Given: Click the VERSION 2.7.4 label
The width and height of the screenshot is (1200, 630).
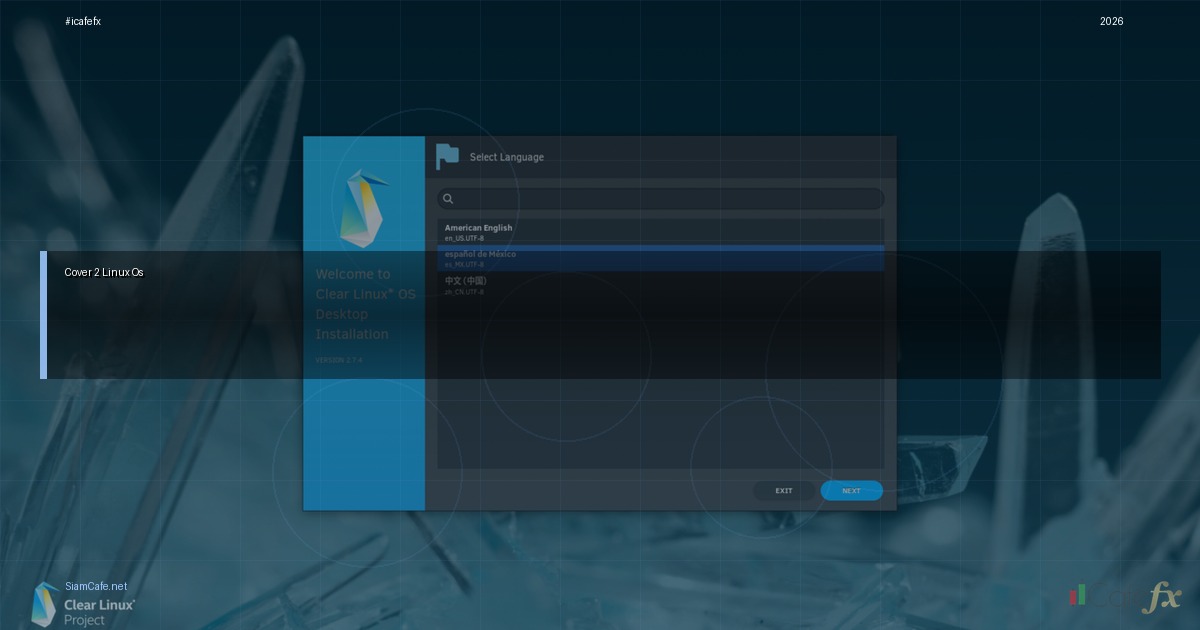Looking at the screenshot, I should 339,360.
